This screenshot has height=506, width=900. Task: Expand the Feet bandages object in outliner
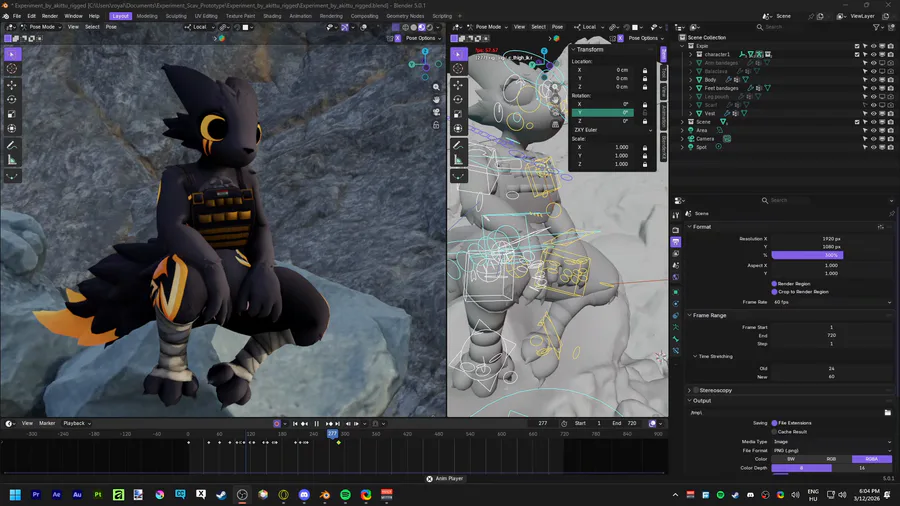click(690, 88)
